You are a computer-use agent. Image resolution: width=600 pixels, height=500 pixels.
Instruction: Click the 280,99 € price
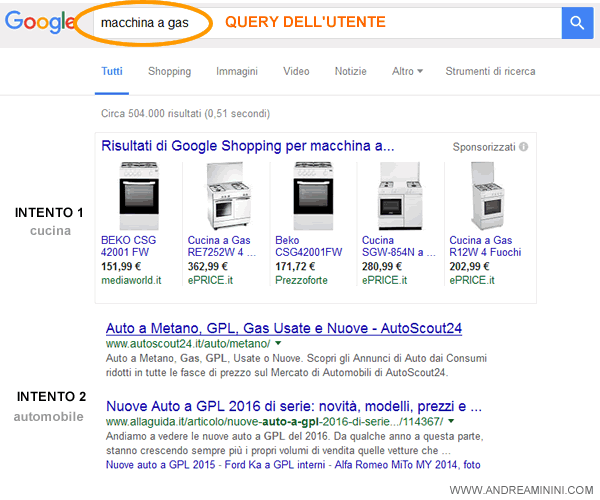[382, 266]
